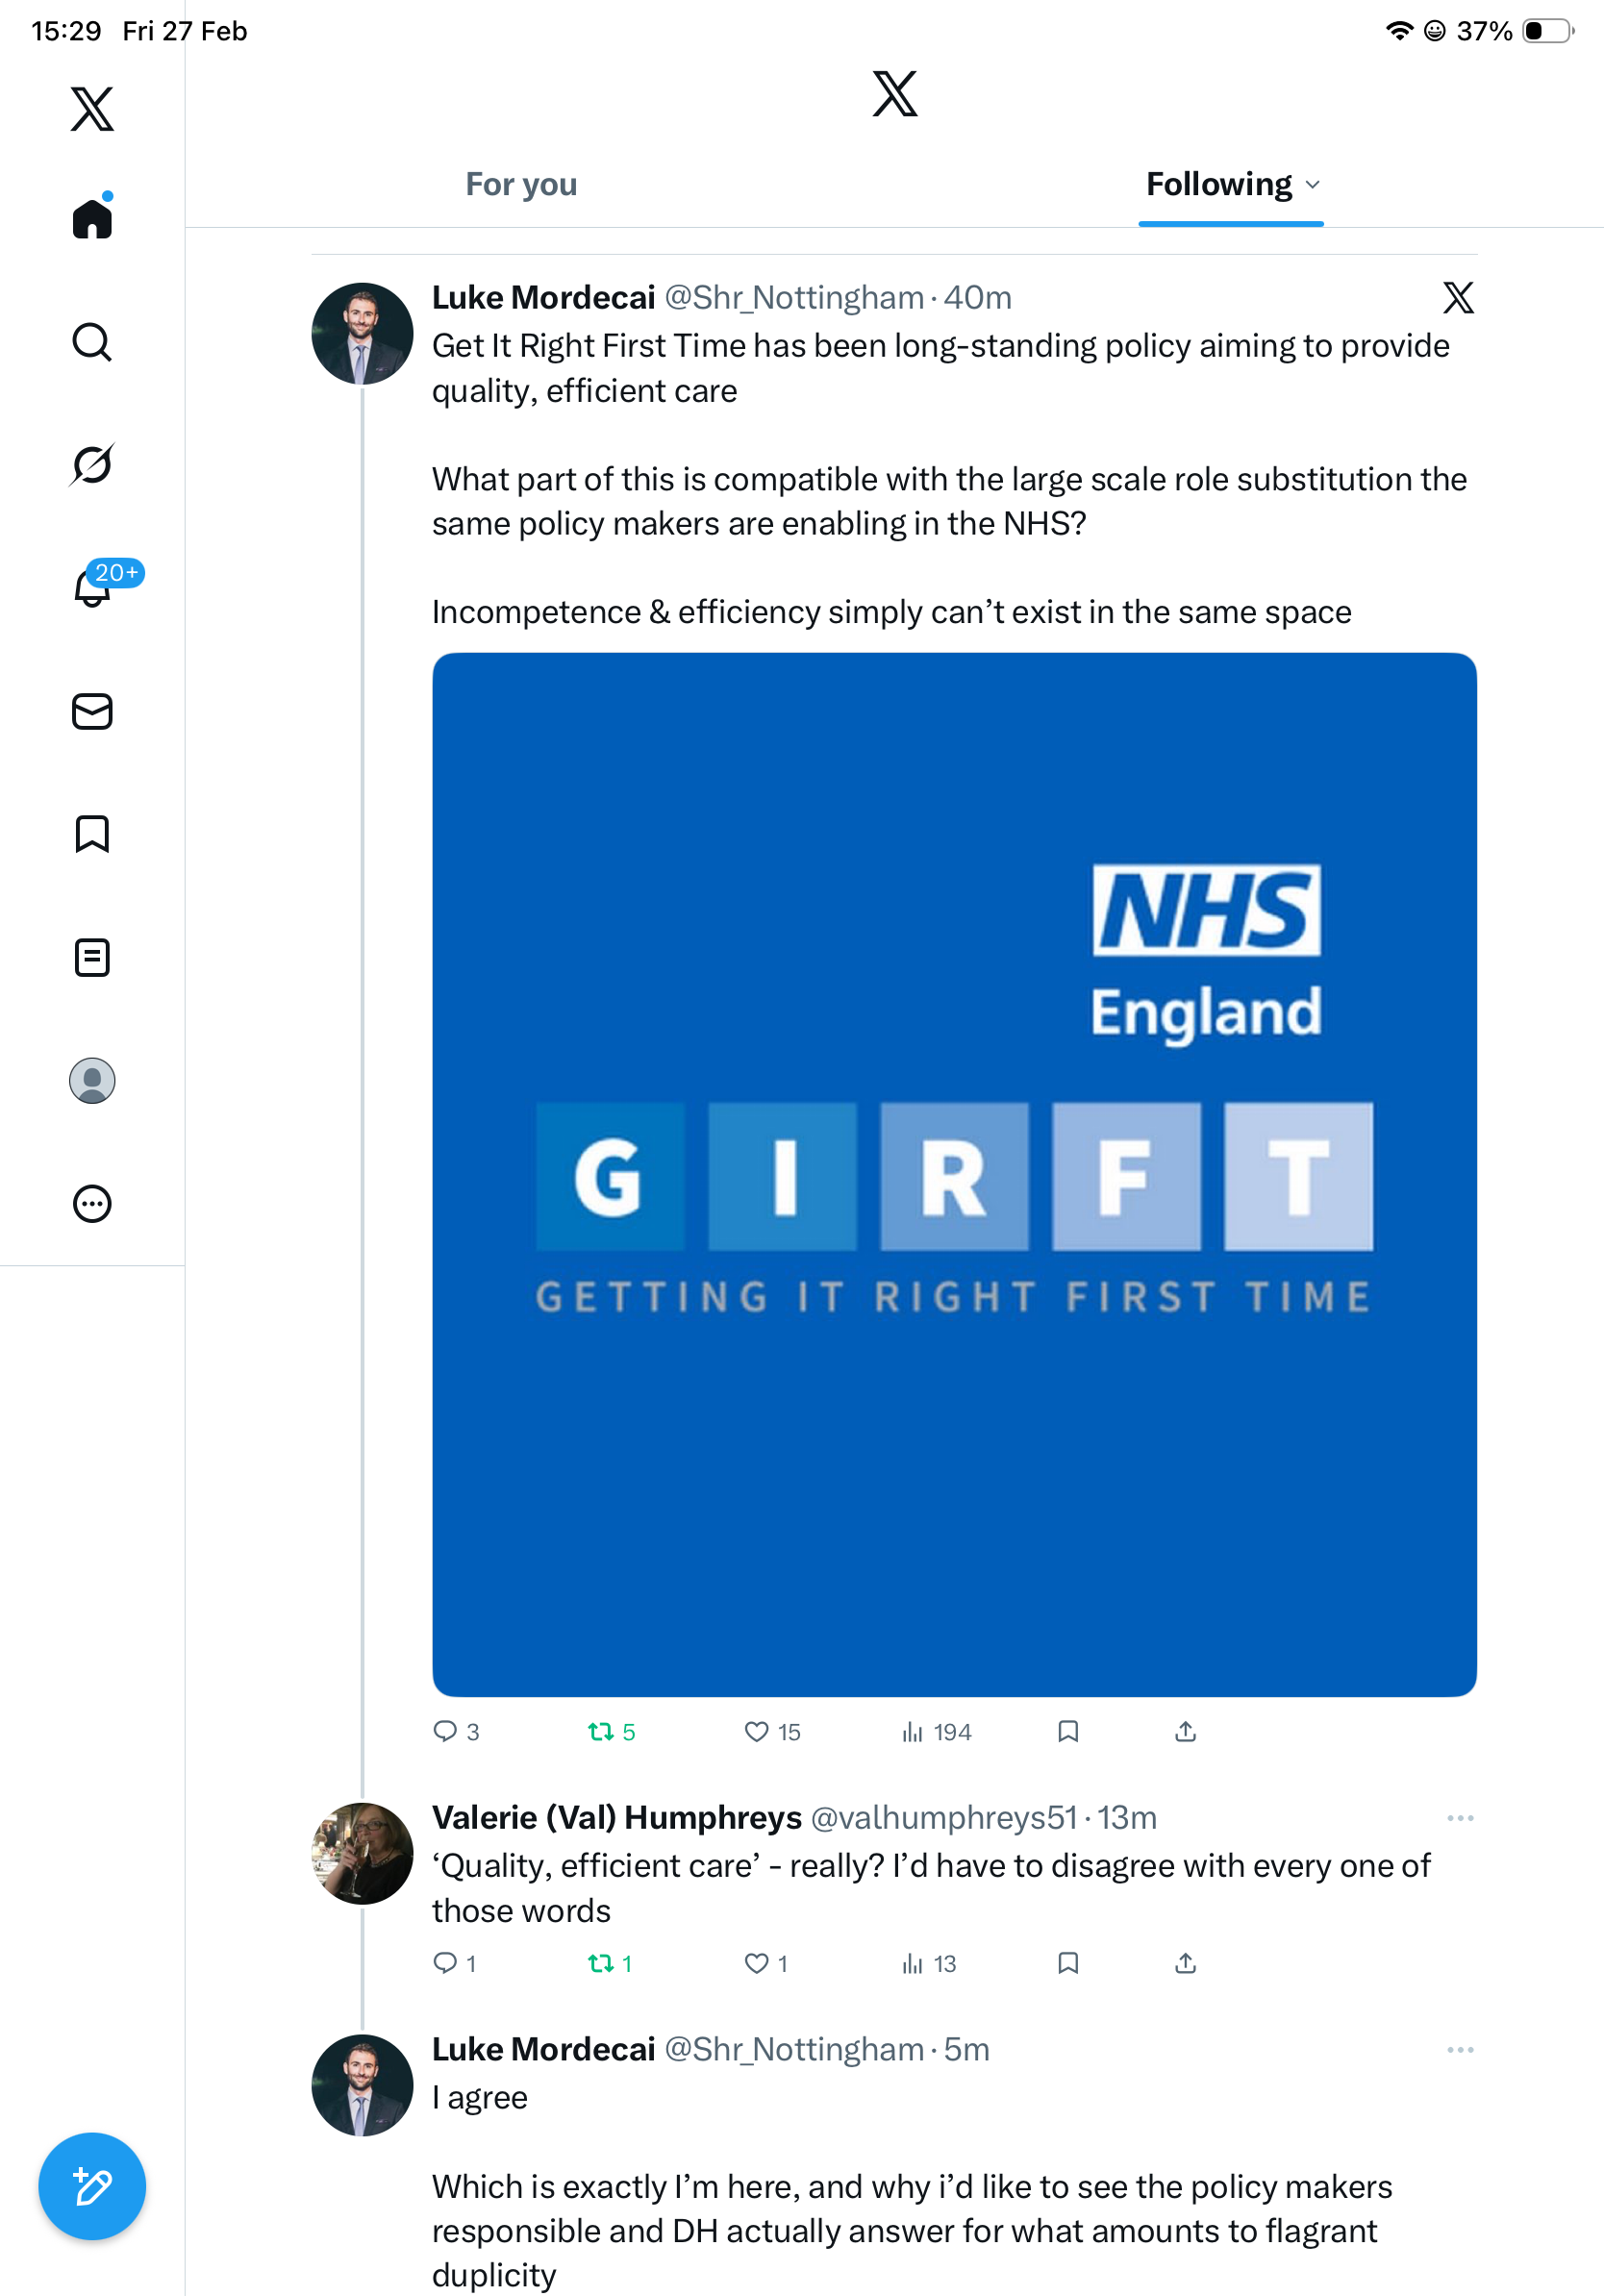Repost Valerie Humphreys' reply
Image resolution: width=1604 pixels, height=2296 pixels.
tap(601, 1964)
